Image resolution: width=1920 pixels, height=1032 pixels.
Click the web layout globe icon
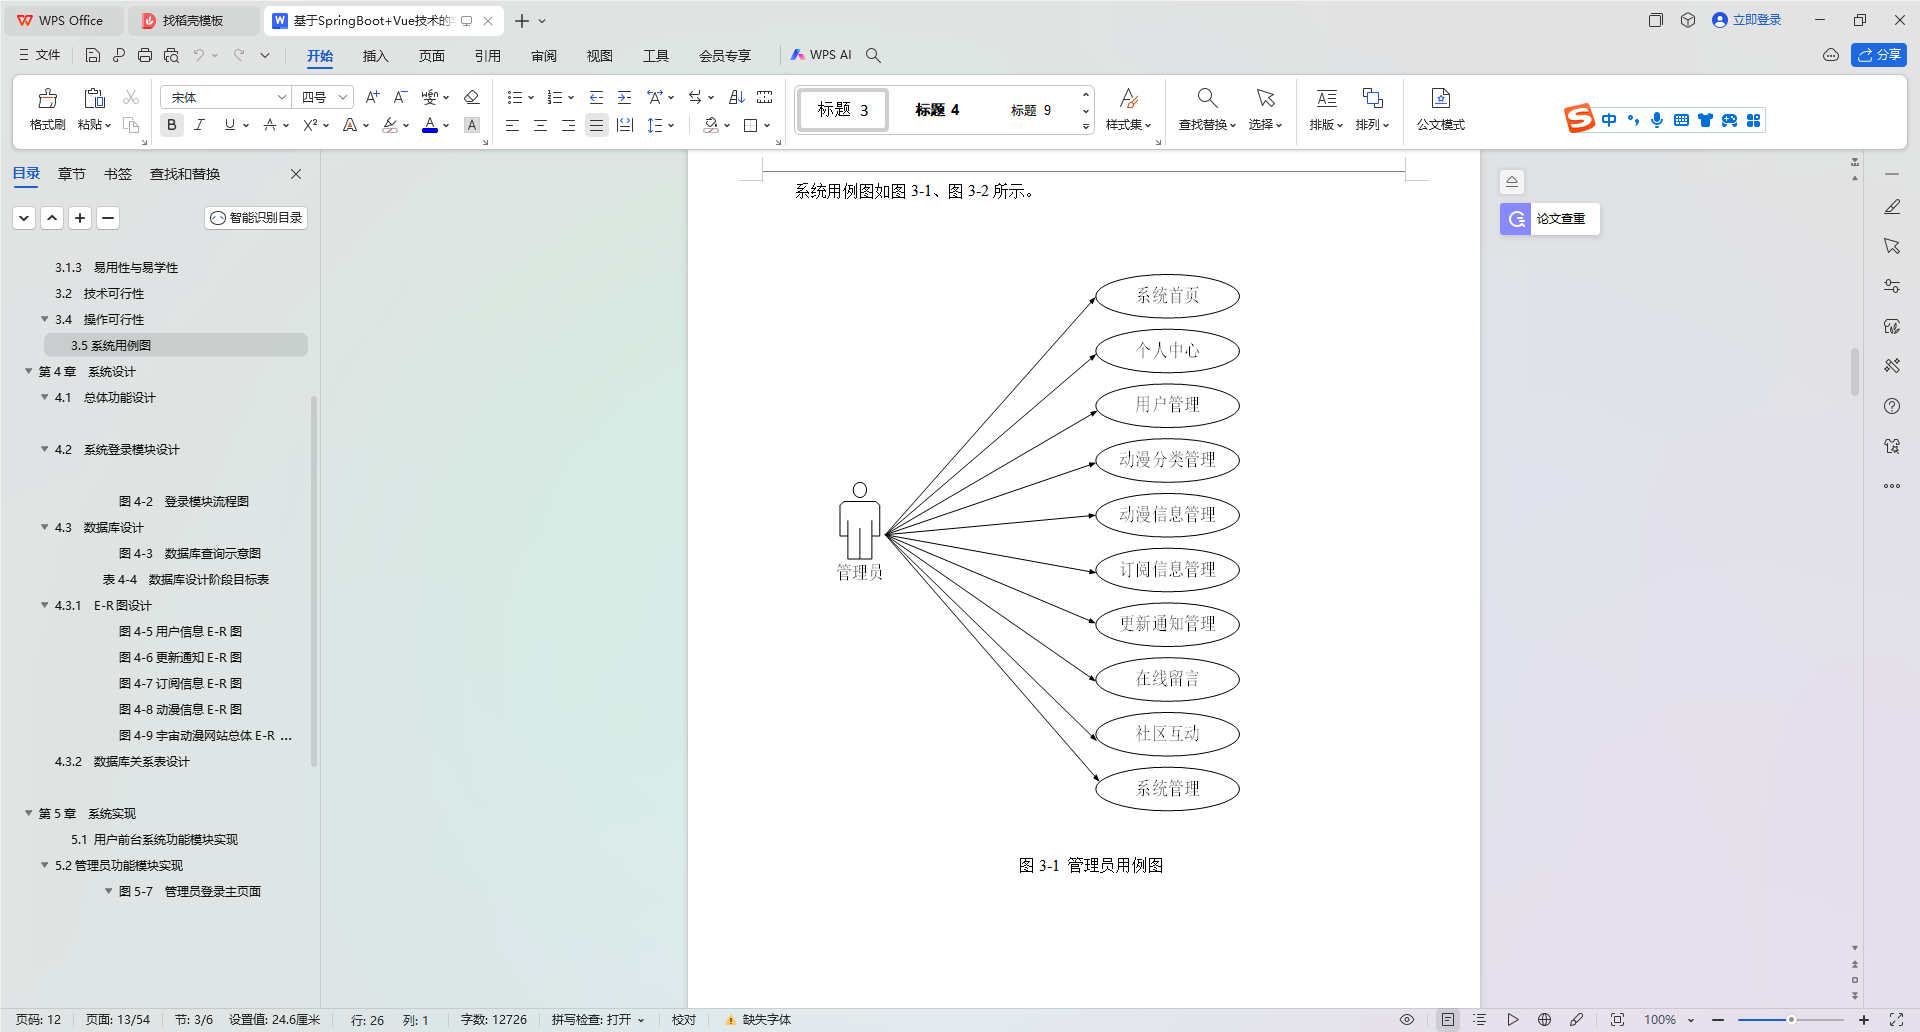[1544, 1020]
